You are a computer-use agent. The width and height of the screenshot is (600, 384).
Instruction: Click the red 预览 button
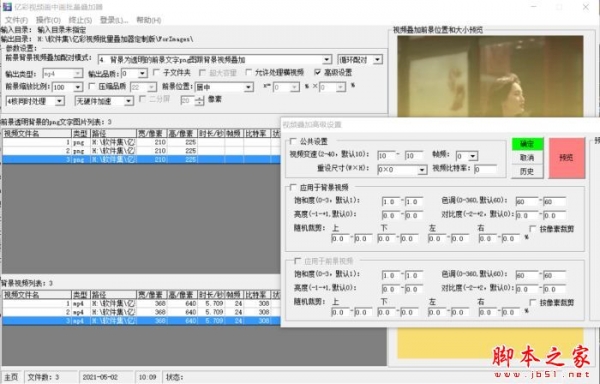[567, 158]
